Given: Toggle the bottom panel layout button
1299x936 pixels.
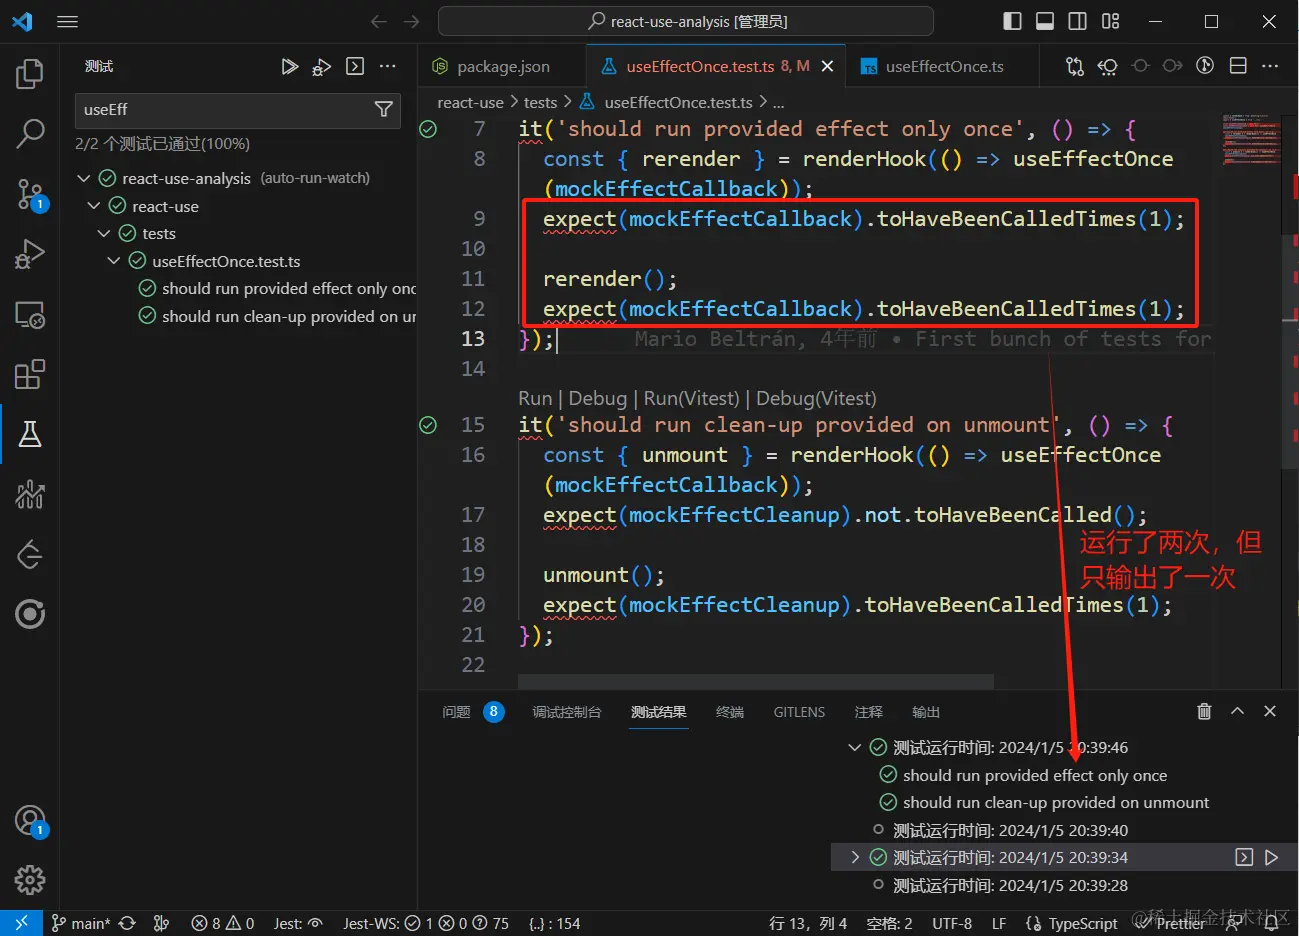Looking at the screenshot, I should (1045, 21).
